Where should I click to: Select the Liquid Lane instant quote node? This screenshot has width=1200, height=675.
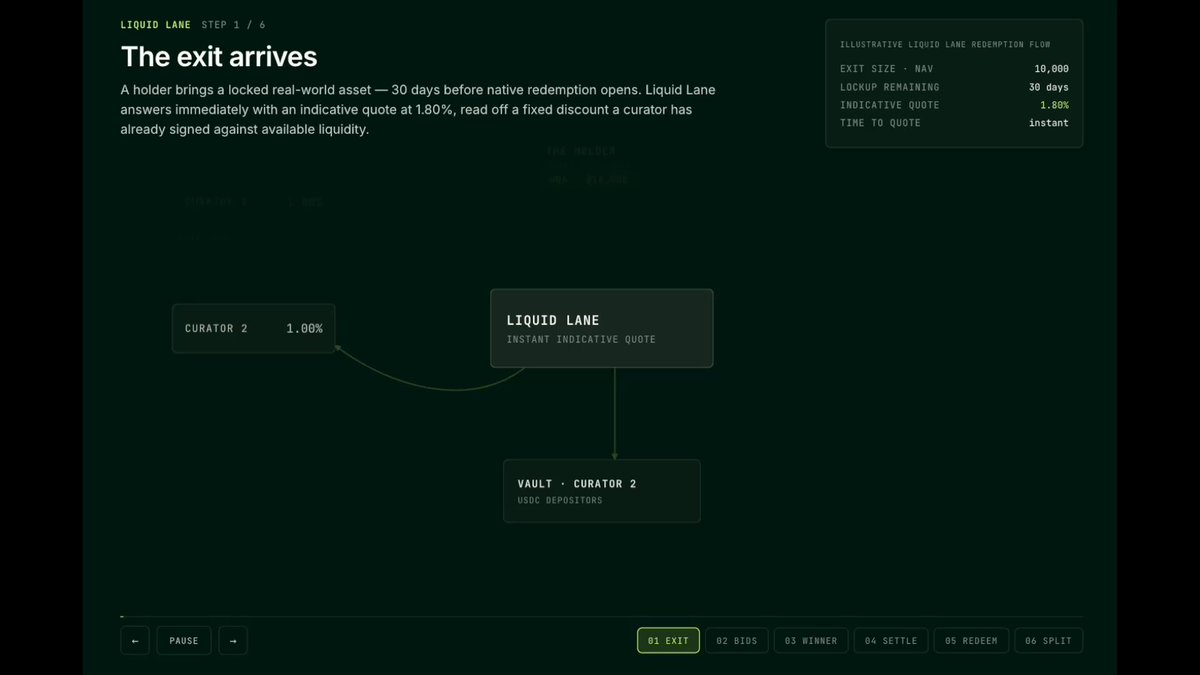coord(601,329)
